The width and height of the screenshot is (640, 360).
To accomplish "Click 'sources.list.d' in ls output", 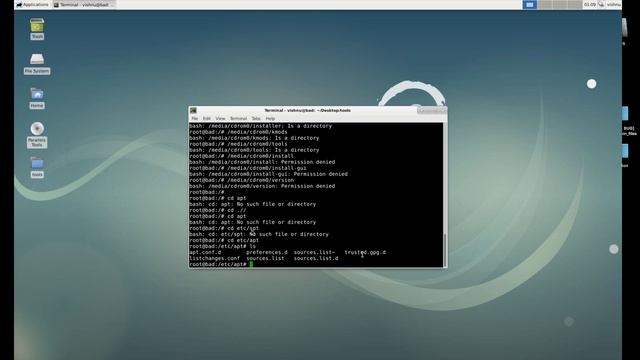I will pos(316,258).
